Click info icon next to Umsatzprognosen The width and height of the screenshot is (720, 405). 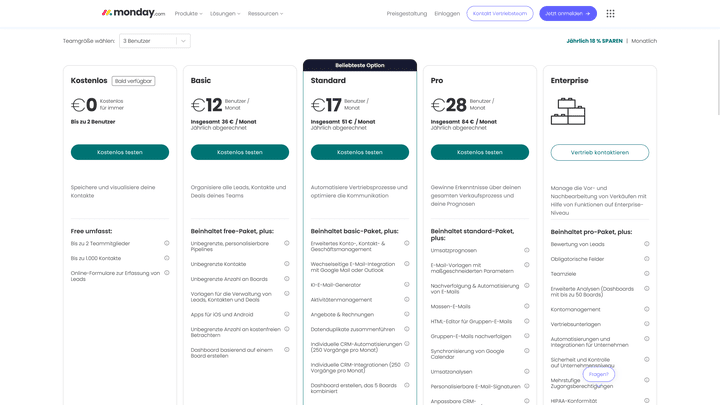click(x=527, y=250)
